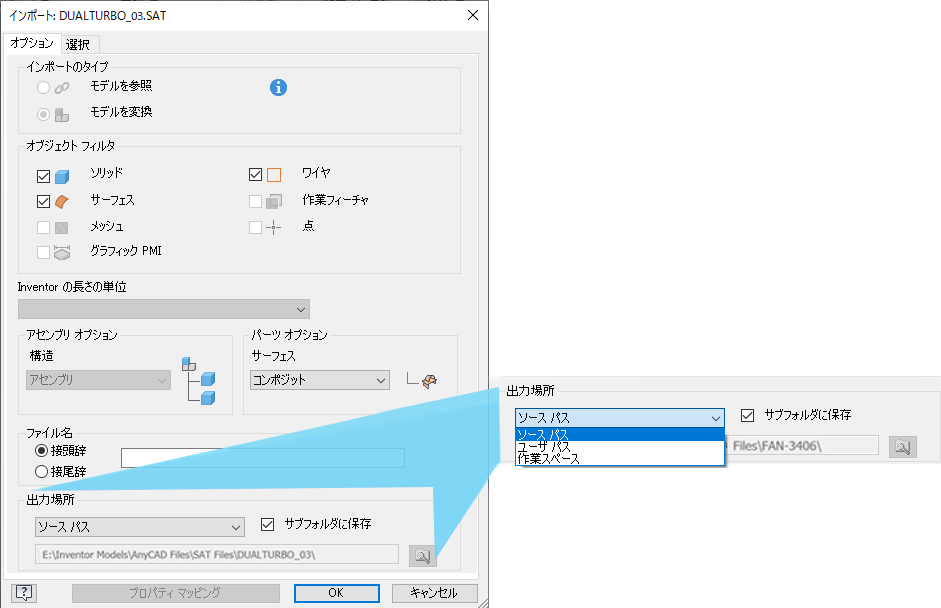Click the point crosshair icon

(274, 227)
